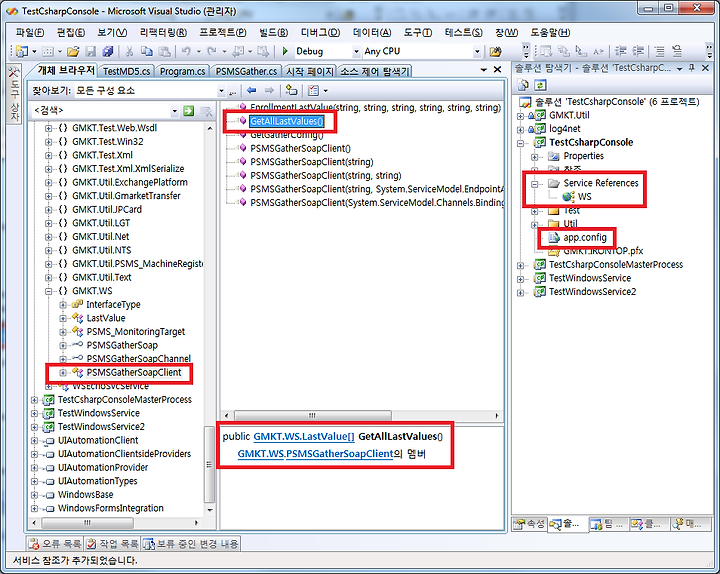Click Solution Explorer properties icon

tap(523, 85)
